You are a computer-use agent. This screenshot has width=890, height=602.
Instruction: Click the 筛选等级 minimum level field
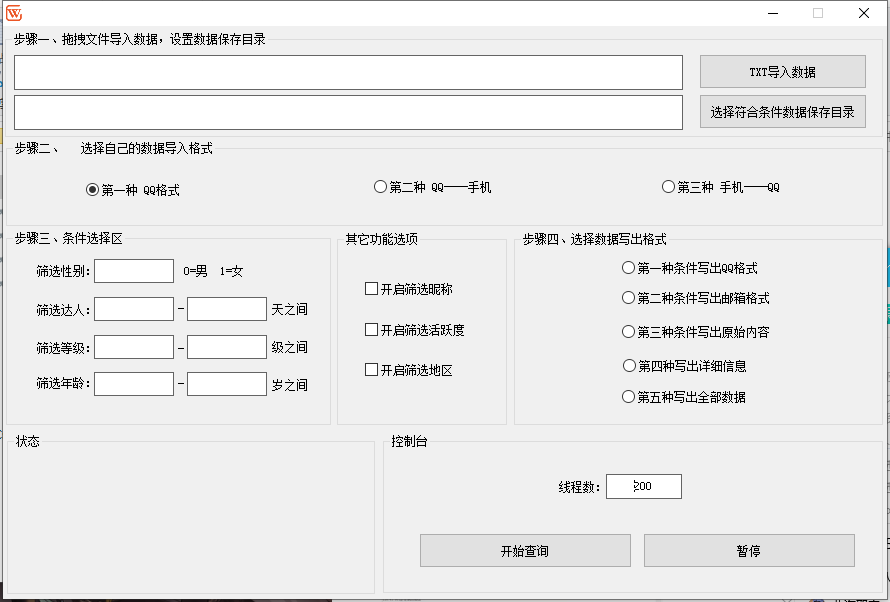click(x=134, y=347)
